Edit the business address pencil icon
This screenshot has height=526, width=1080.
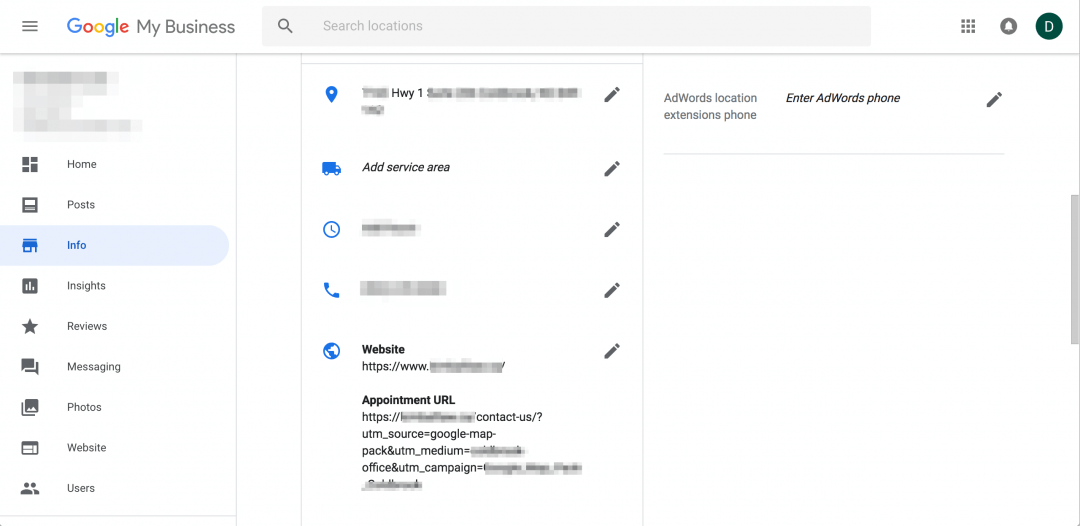tap(612, 95)
